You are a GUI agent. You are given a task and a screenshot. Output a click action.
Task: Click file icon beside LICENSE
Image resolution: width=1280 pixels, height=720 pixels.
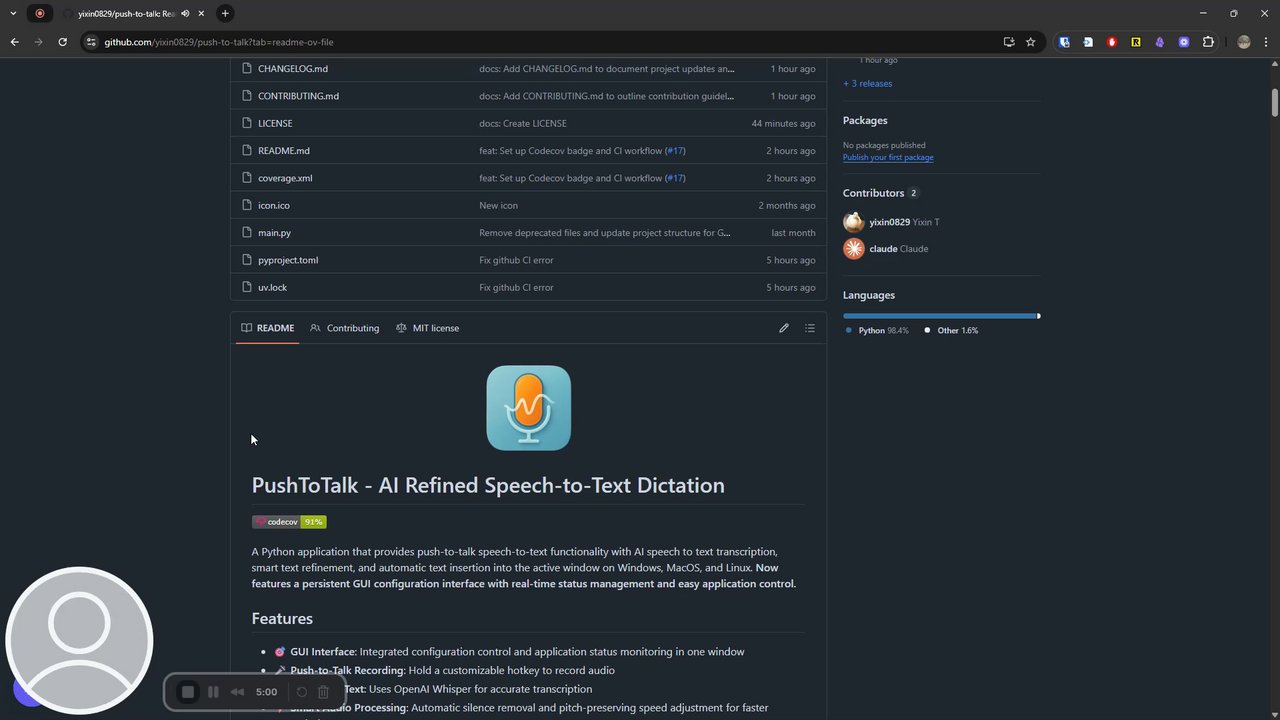tap(245, 123)
